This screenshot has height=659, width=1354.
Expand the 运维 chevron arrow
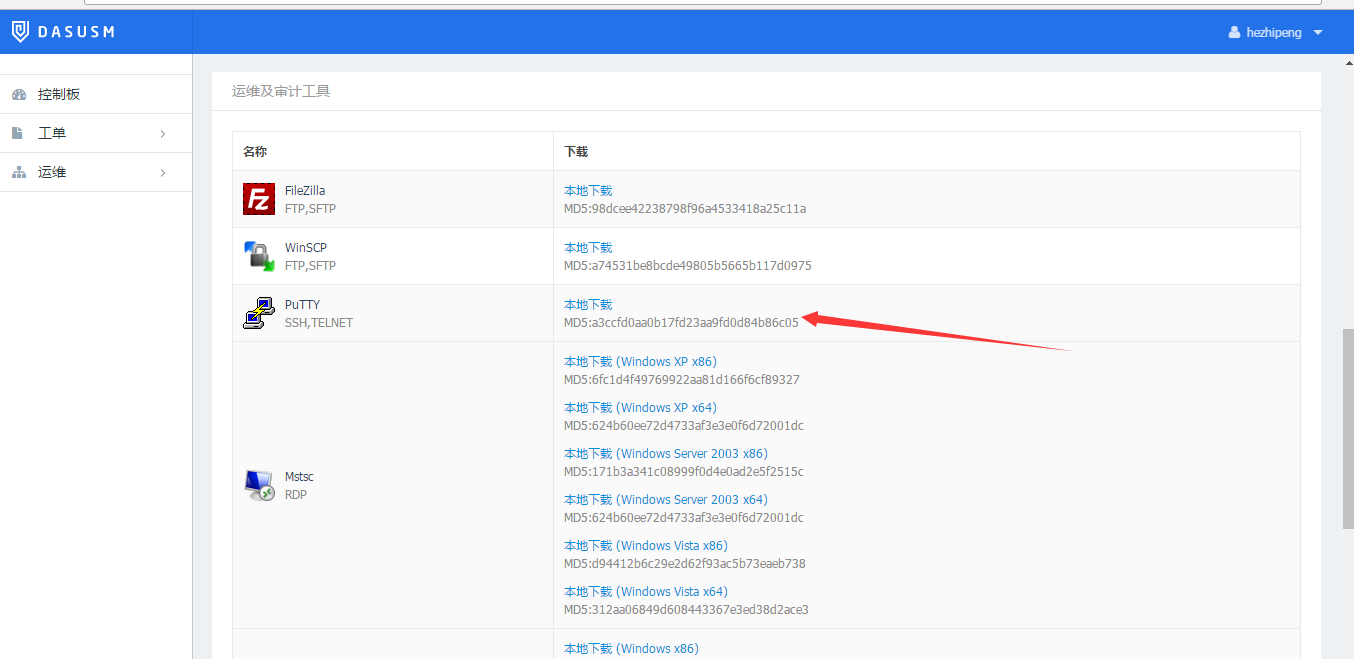163,173
